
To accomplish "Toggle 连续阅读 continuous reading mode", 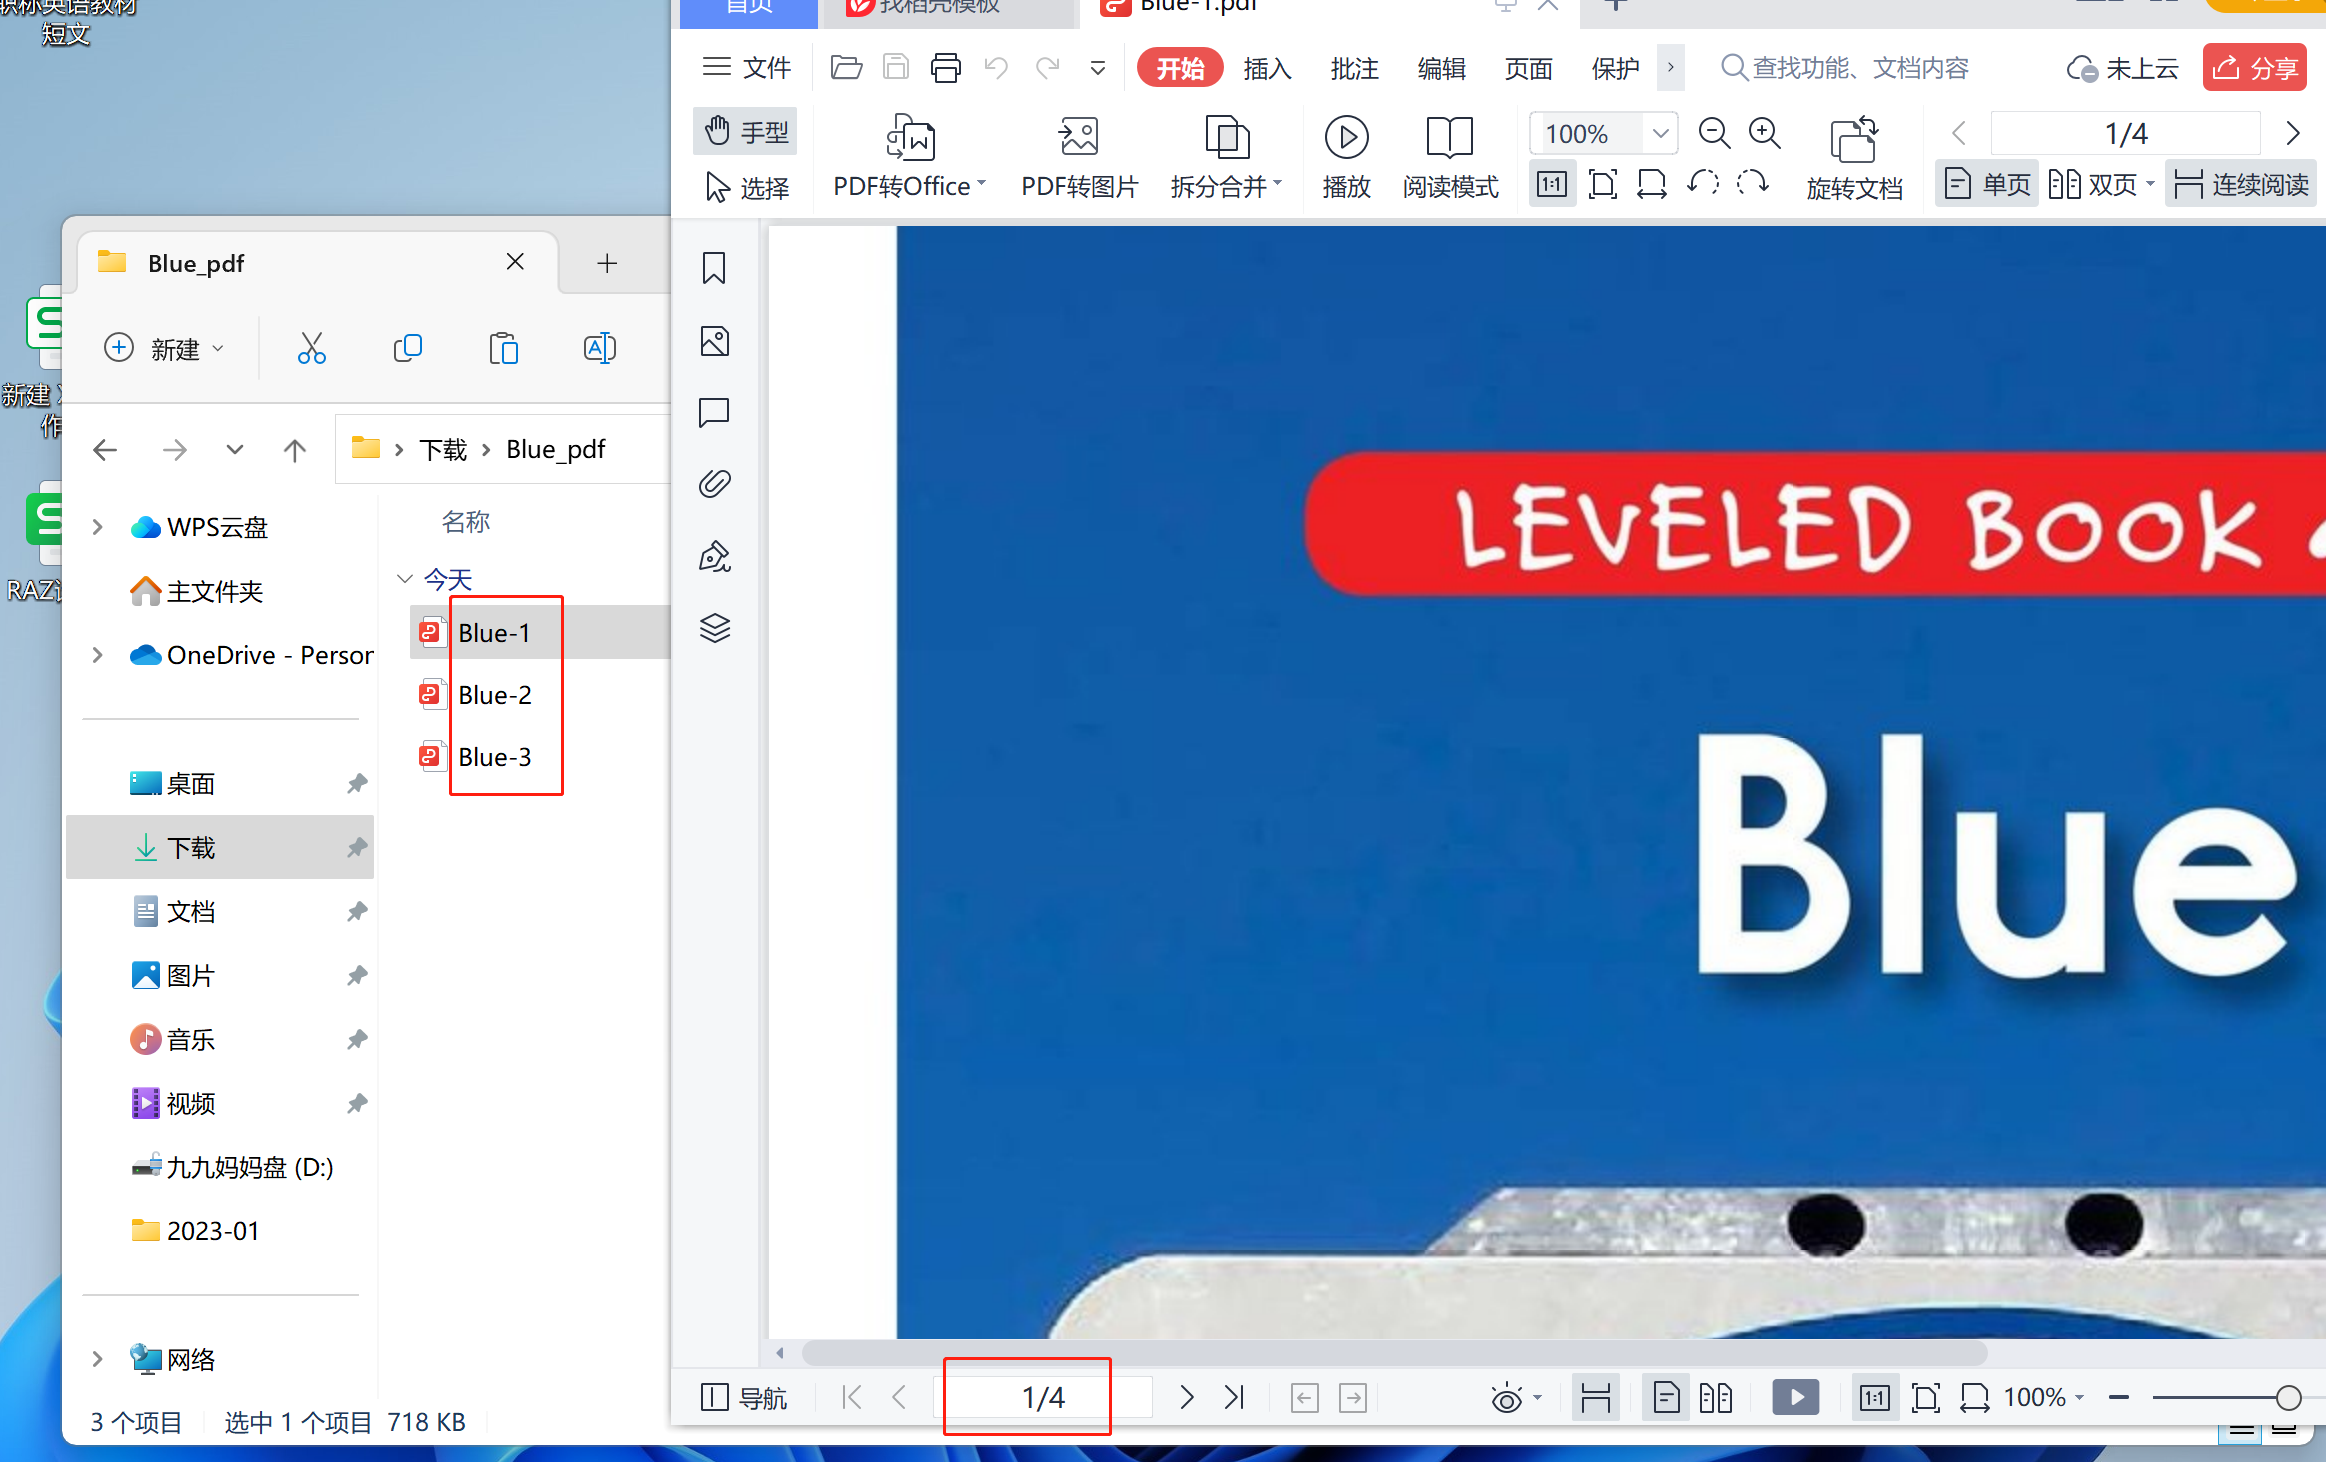I will [x=2241, y=185].
